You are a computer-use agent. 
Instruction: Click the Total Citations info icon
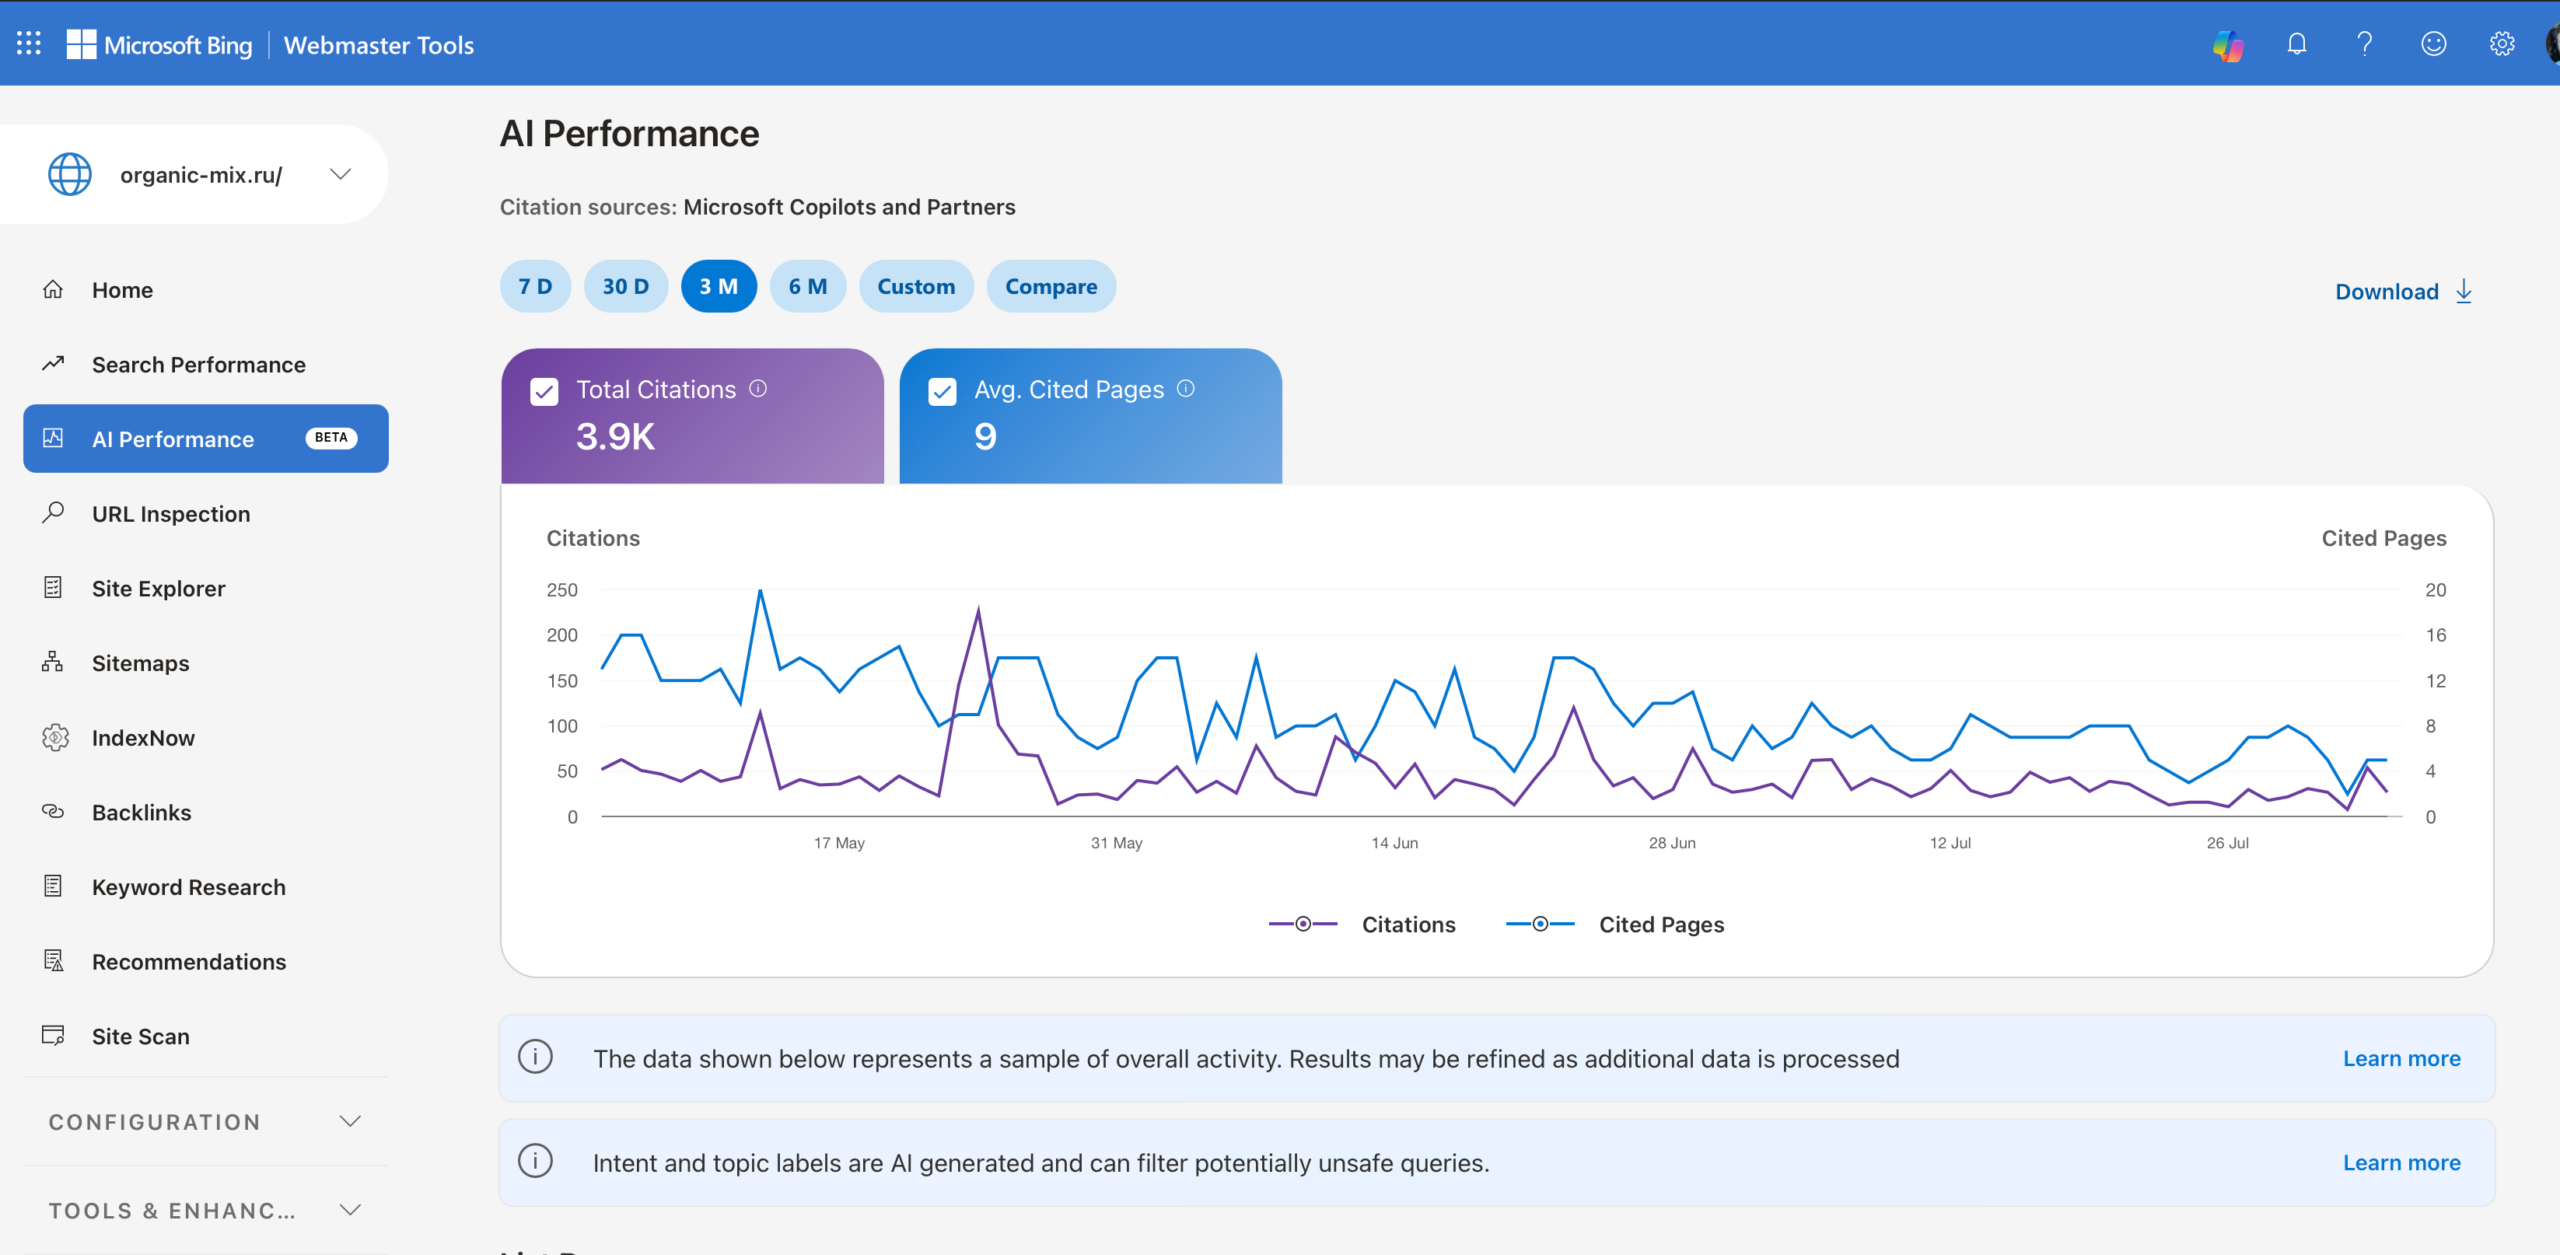coord(758,388)
